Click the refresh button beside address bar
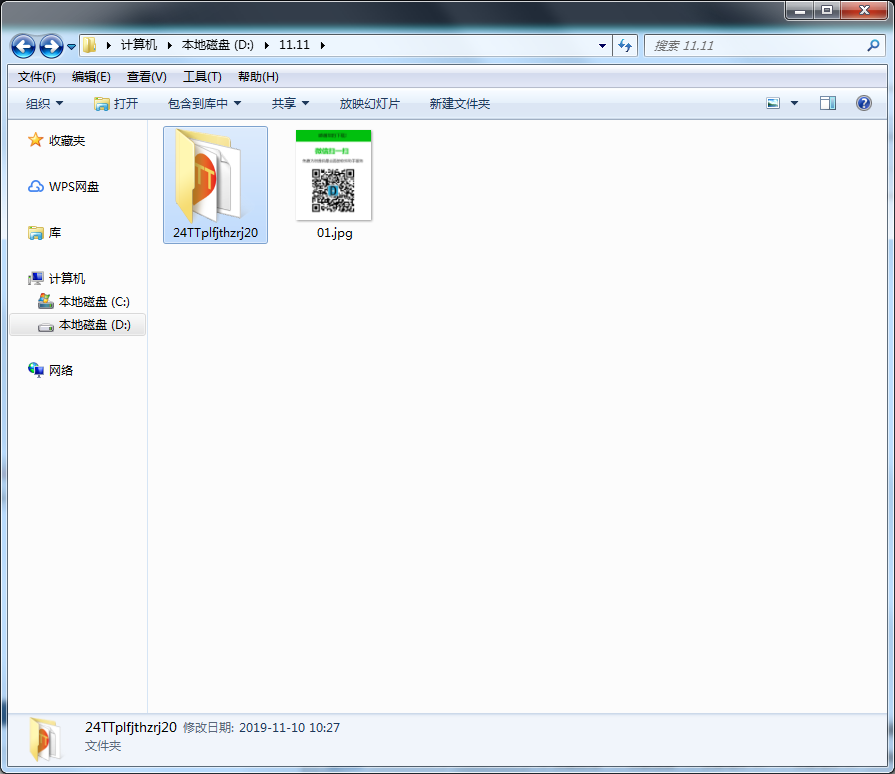 pyautogui.click(x=625, y=45)
